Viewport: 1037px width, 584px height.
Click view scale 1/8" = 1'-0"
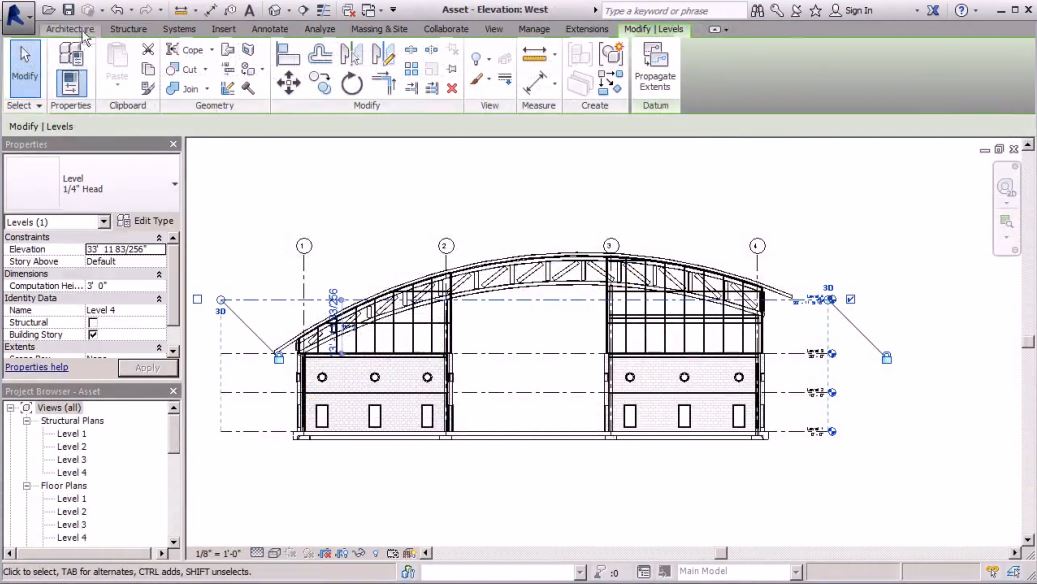click(x=218, y=554)
